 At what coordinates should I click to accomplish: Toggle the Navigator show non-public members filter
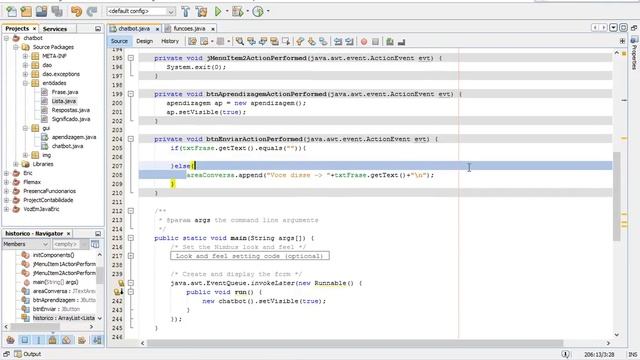click(x=53, y=340)
